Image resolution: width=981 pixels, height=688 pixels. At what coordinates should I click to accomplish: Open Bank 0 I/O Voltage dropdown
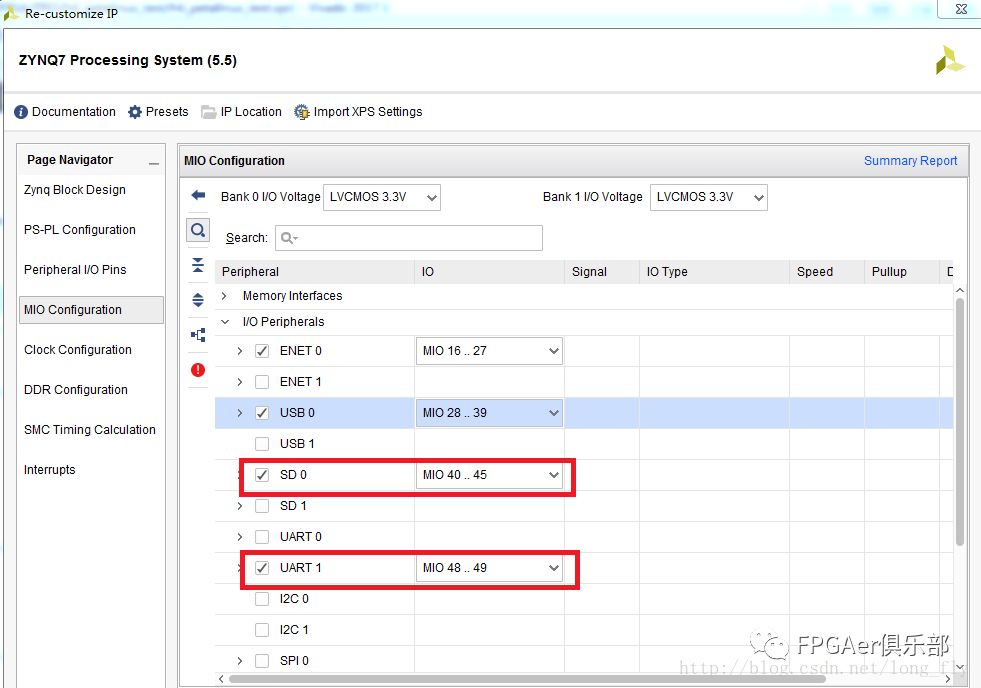point(382,197)
